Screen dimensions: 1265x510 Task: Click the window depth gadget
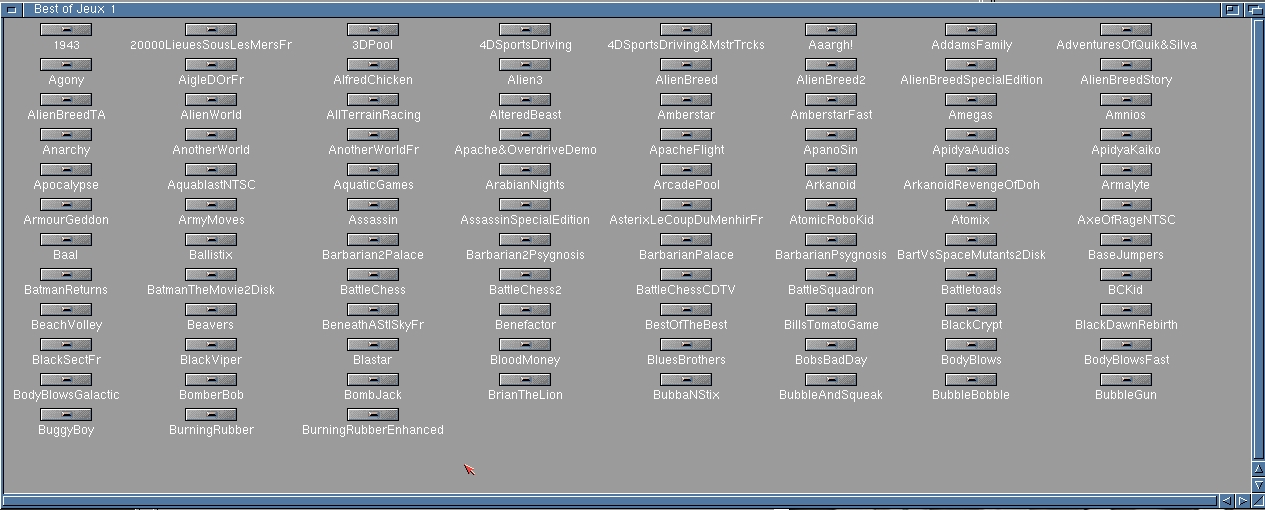pyautogui.click(x=1254, y=8)
